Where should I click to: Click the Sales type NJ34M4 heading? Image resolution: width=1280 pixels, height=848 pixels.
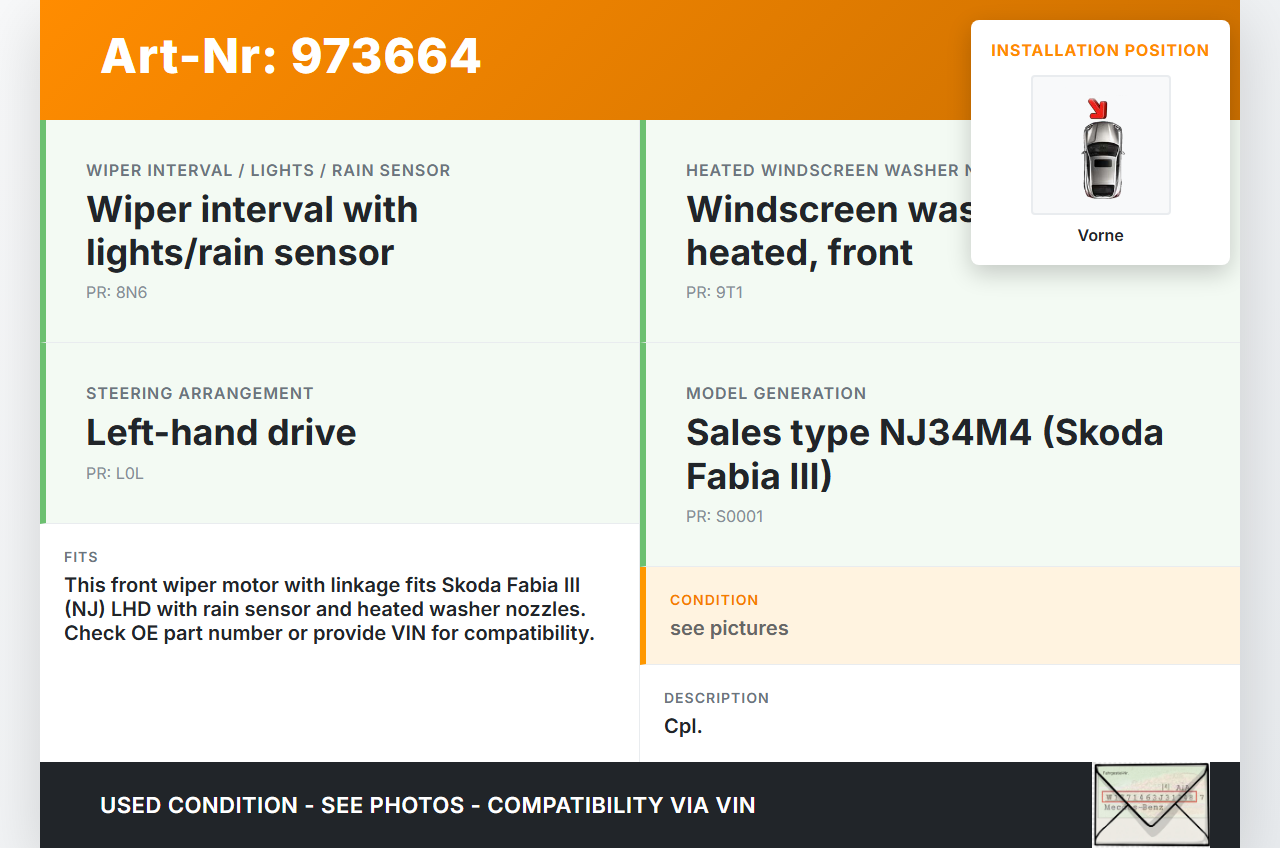(x=924, y=453)
